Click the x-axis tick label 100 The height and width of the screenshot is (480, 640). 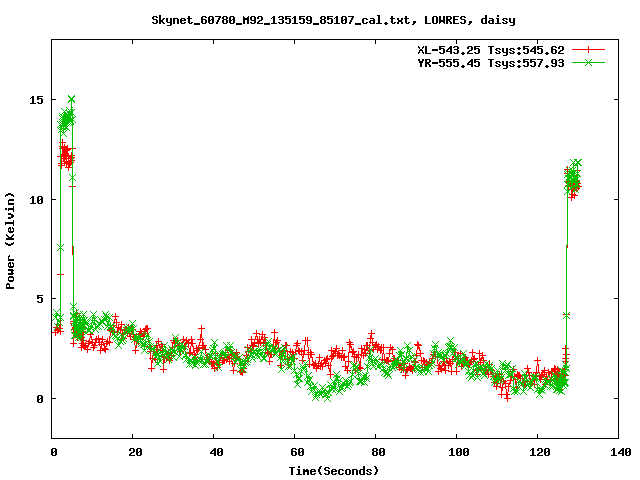(459, 452)
